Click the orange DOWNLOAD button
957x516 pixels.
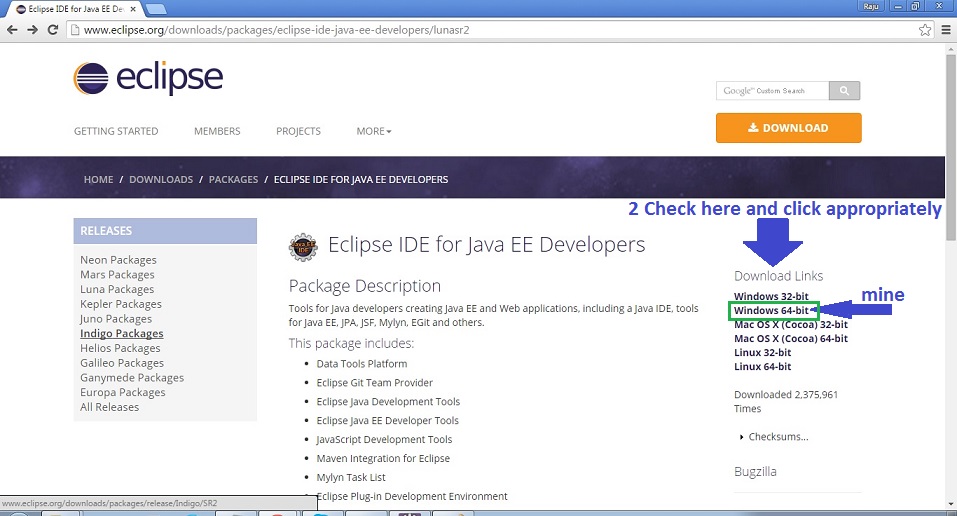(789, 128)
